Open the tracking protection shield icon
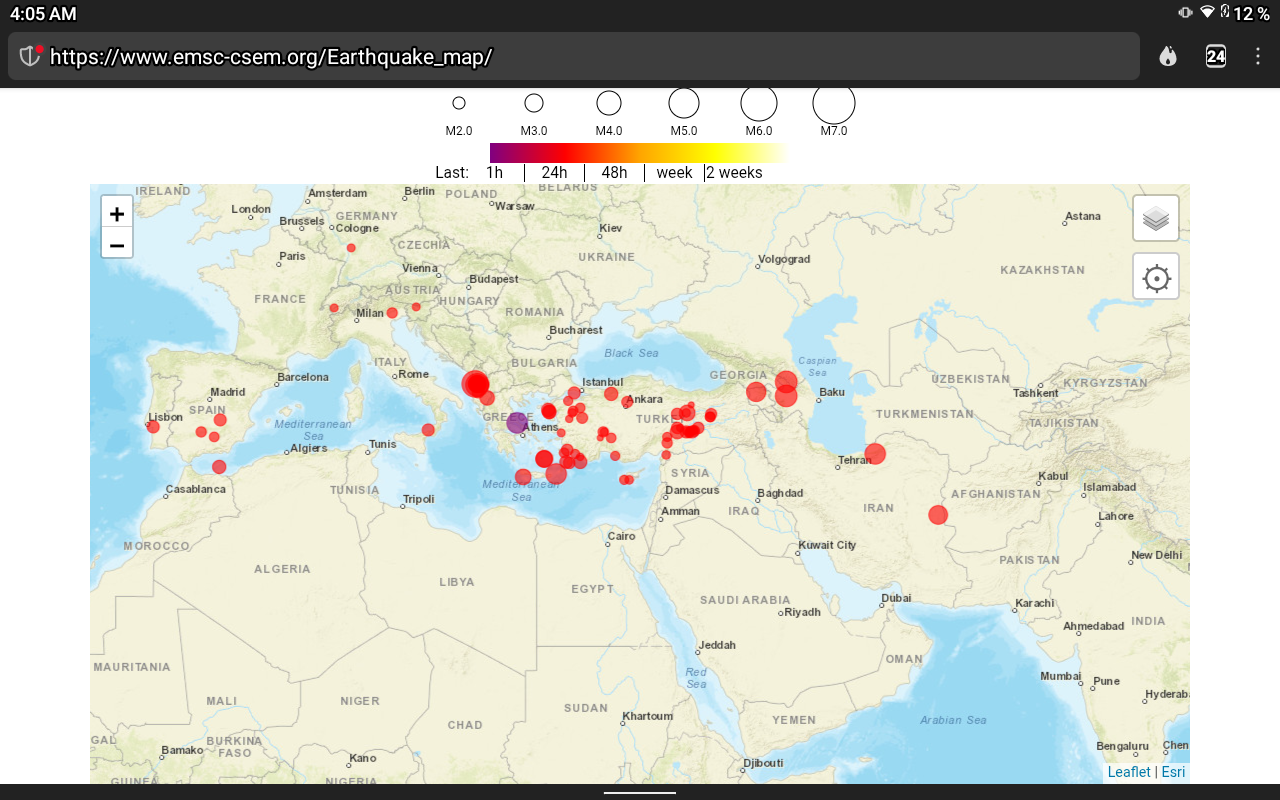The width and height of the screenshot is (1280, 800). (x=30, y=56)
